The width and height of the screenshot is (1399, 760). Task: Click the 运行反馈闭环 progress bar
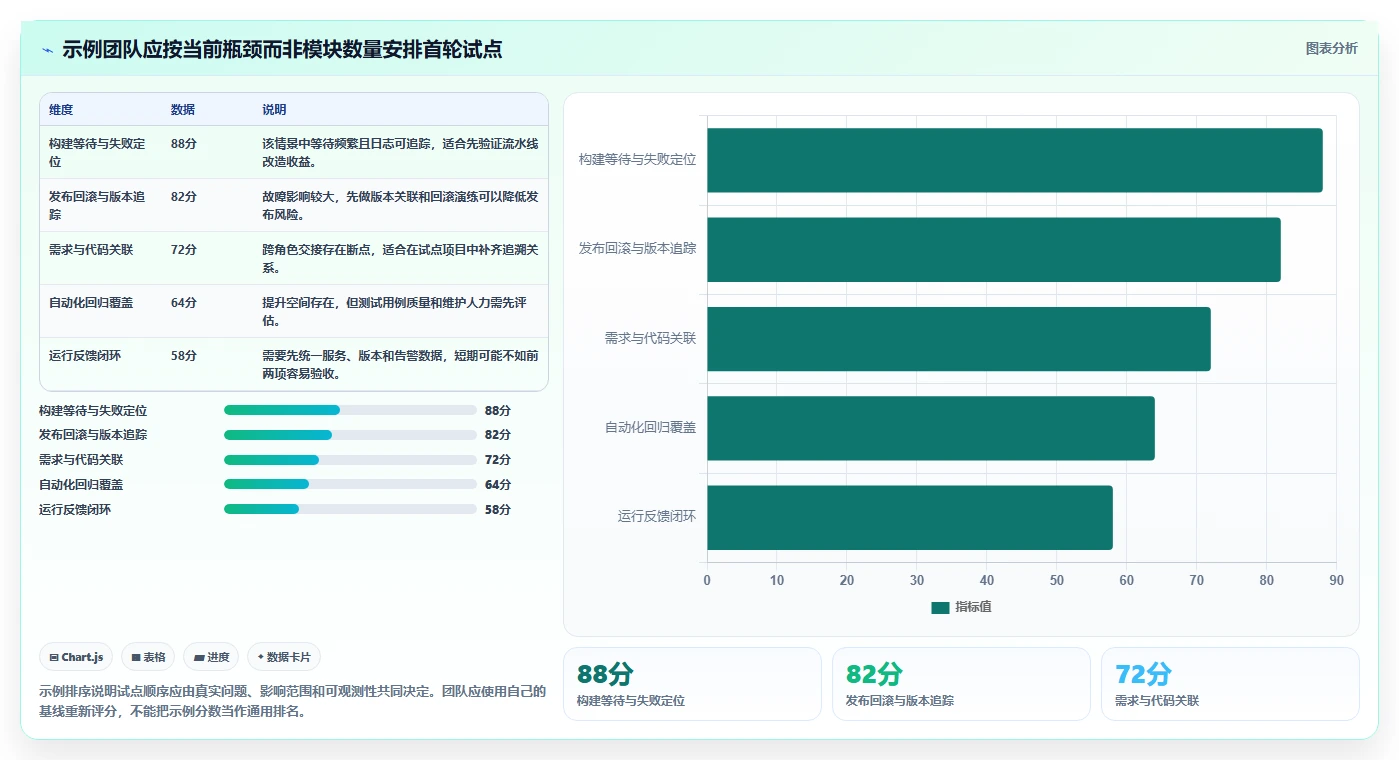[x=350, y=509]
